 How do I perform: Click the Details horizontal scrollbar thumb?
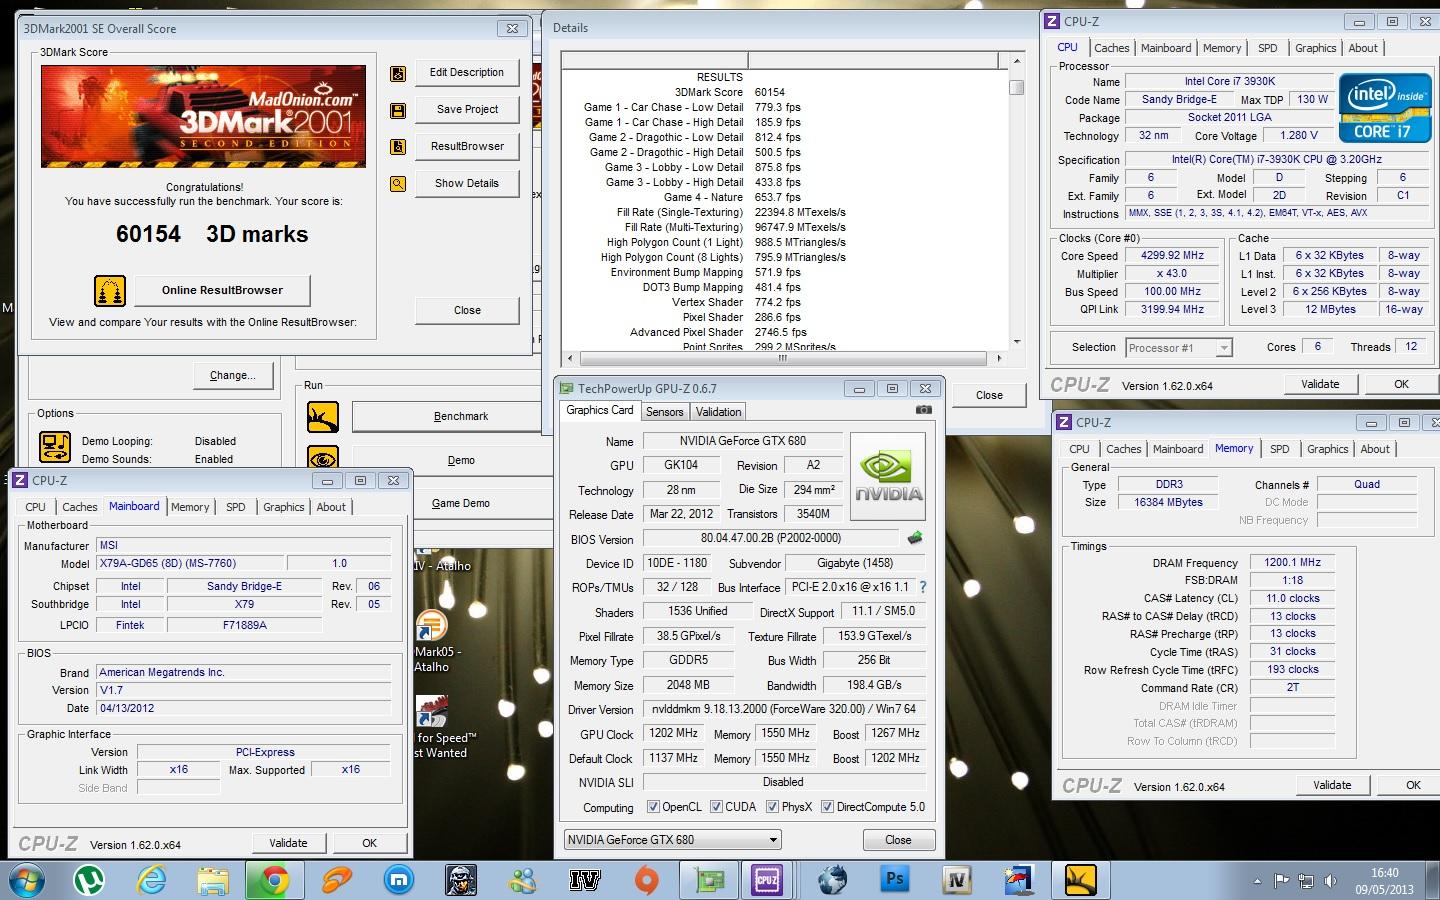[781, 358]
